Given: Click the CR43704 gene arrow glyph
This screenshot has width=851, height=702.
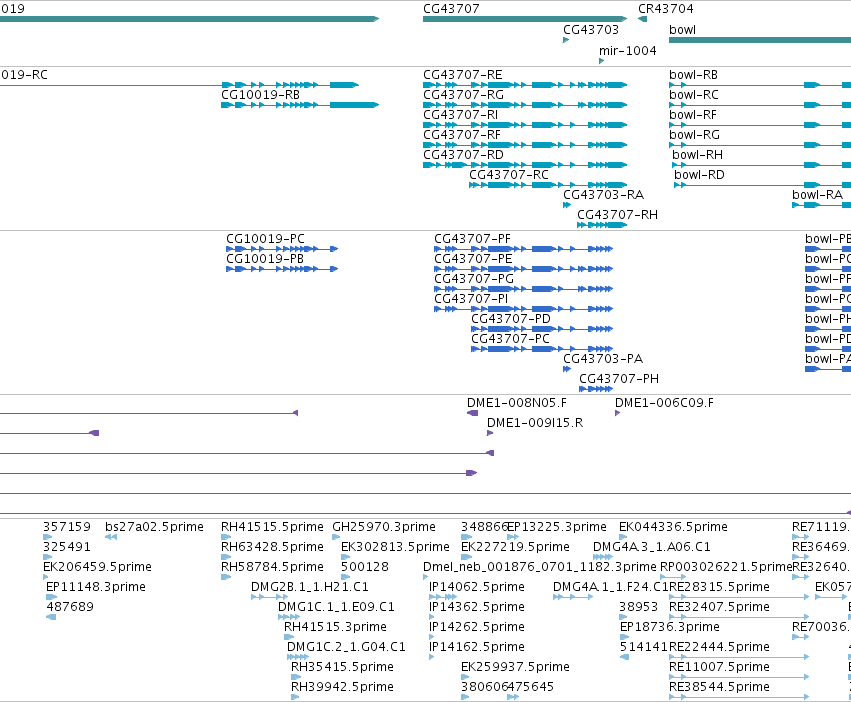Looking at the screenshot, I should (x=643, y=19).
